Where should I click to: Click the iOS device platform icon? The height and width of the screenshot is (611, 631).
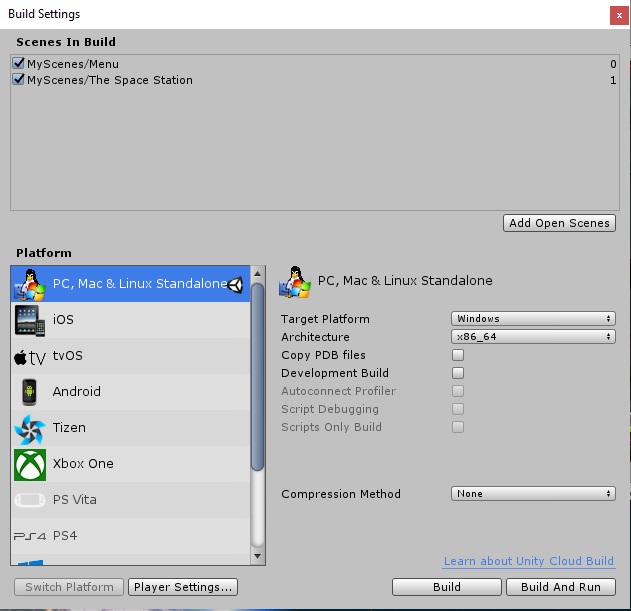click(30, 320)
